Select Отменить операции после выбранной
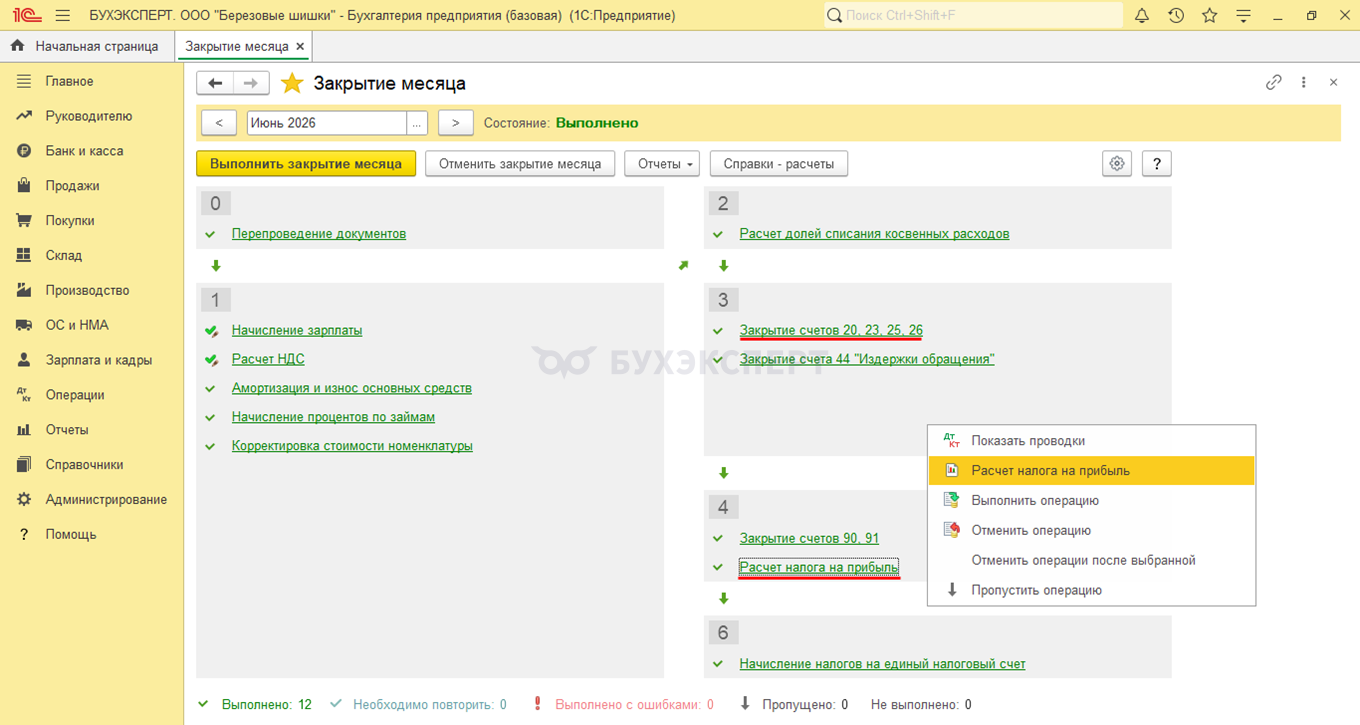 1091,561
